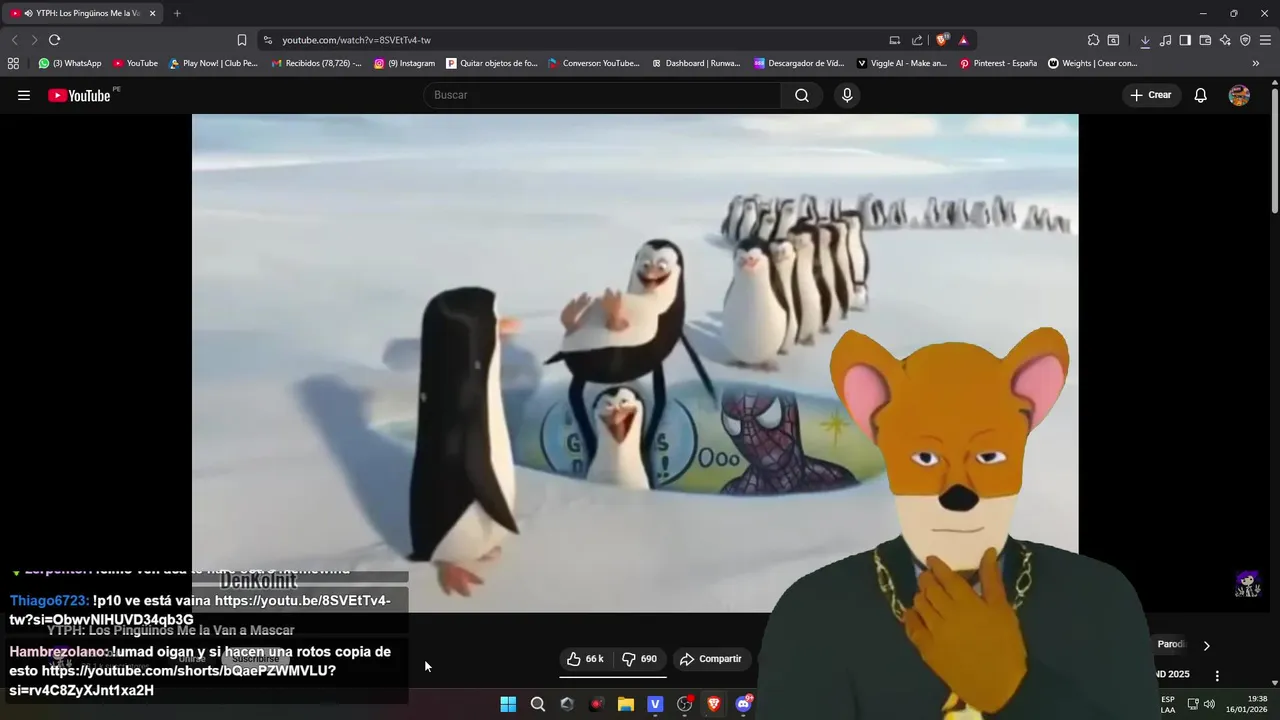Click the Buscar search field
The height and width of the screenshot is (720, 1280).
click(602, 95)
